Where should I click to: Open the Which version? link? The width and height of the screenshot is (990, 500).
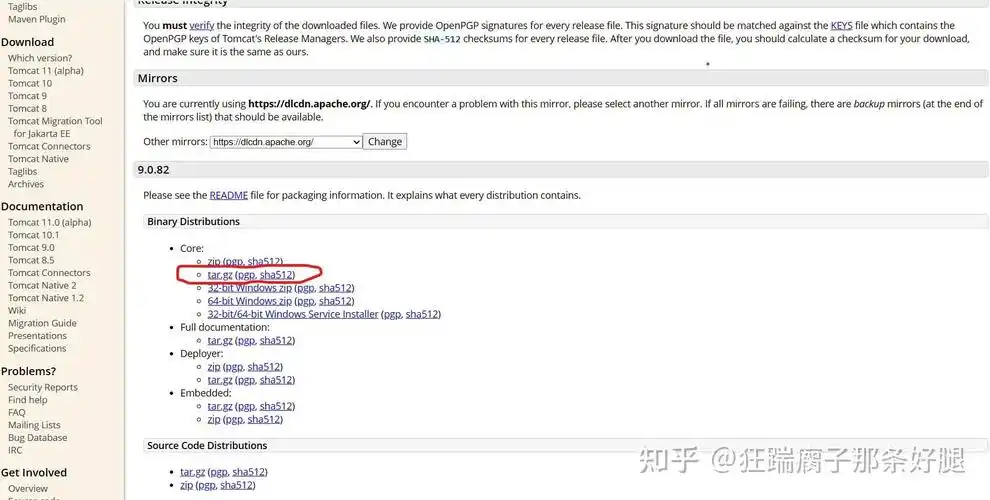click(x=40, y=58)
